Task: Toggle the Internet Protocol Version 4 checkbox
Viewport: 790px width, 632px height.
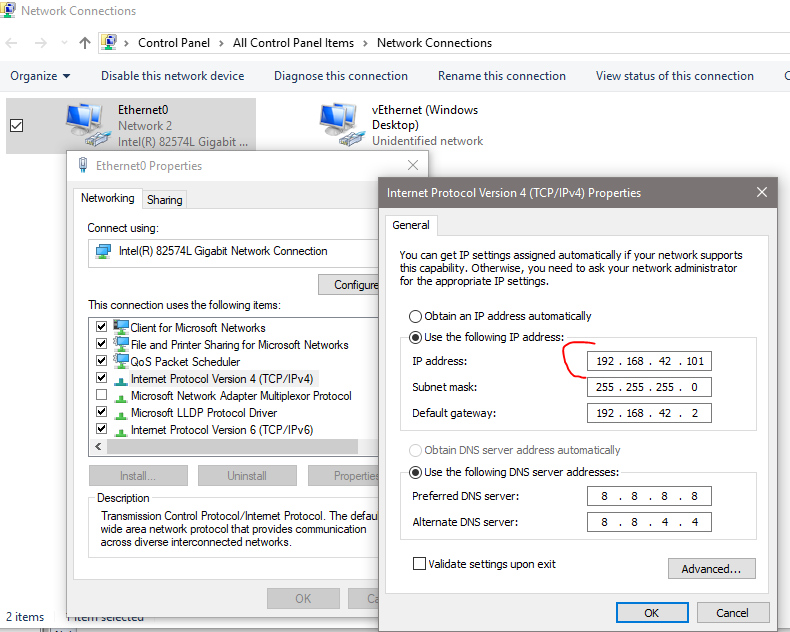Action: tap(101, 377)
